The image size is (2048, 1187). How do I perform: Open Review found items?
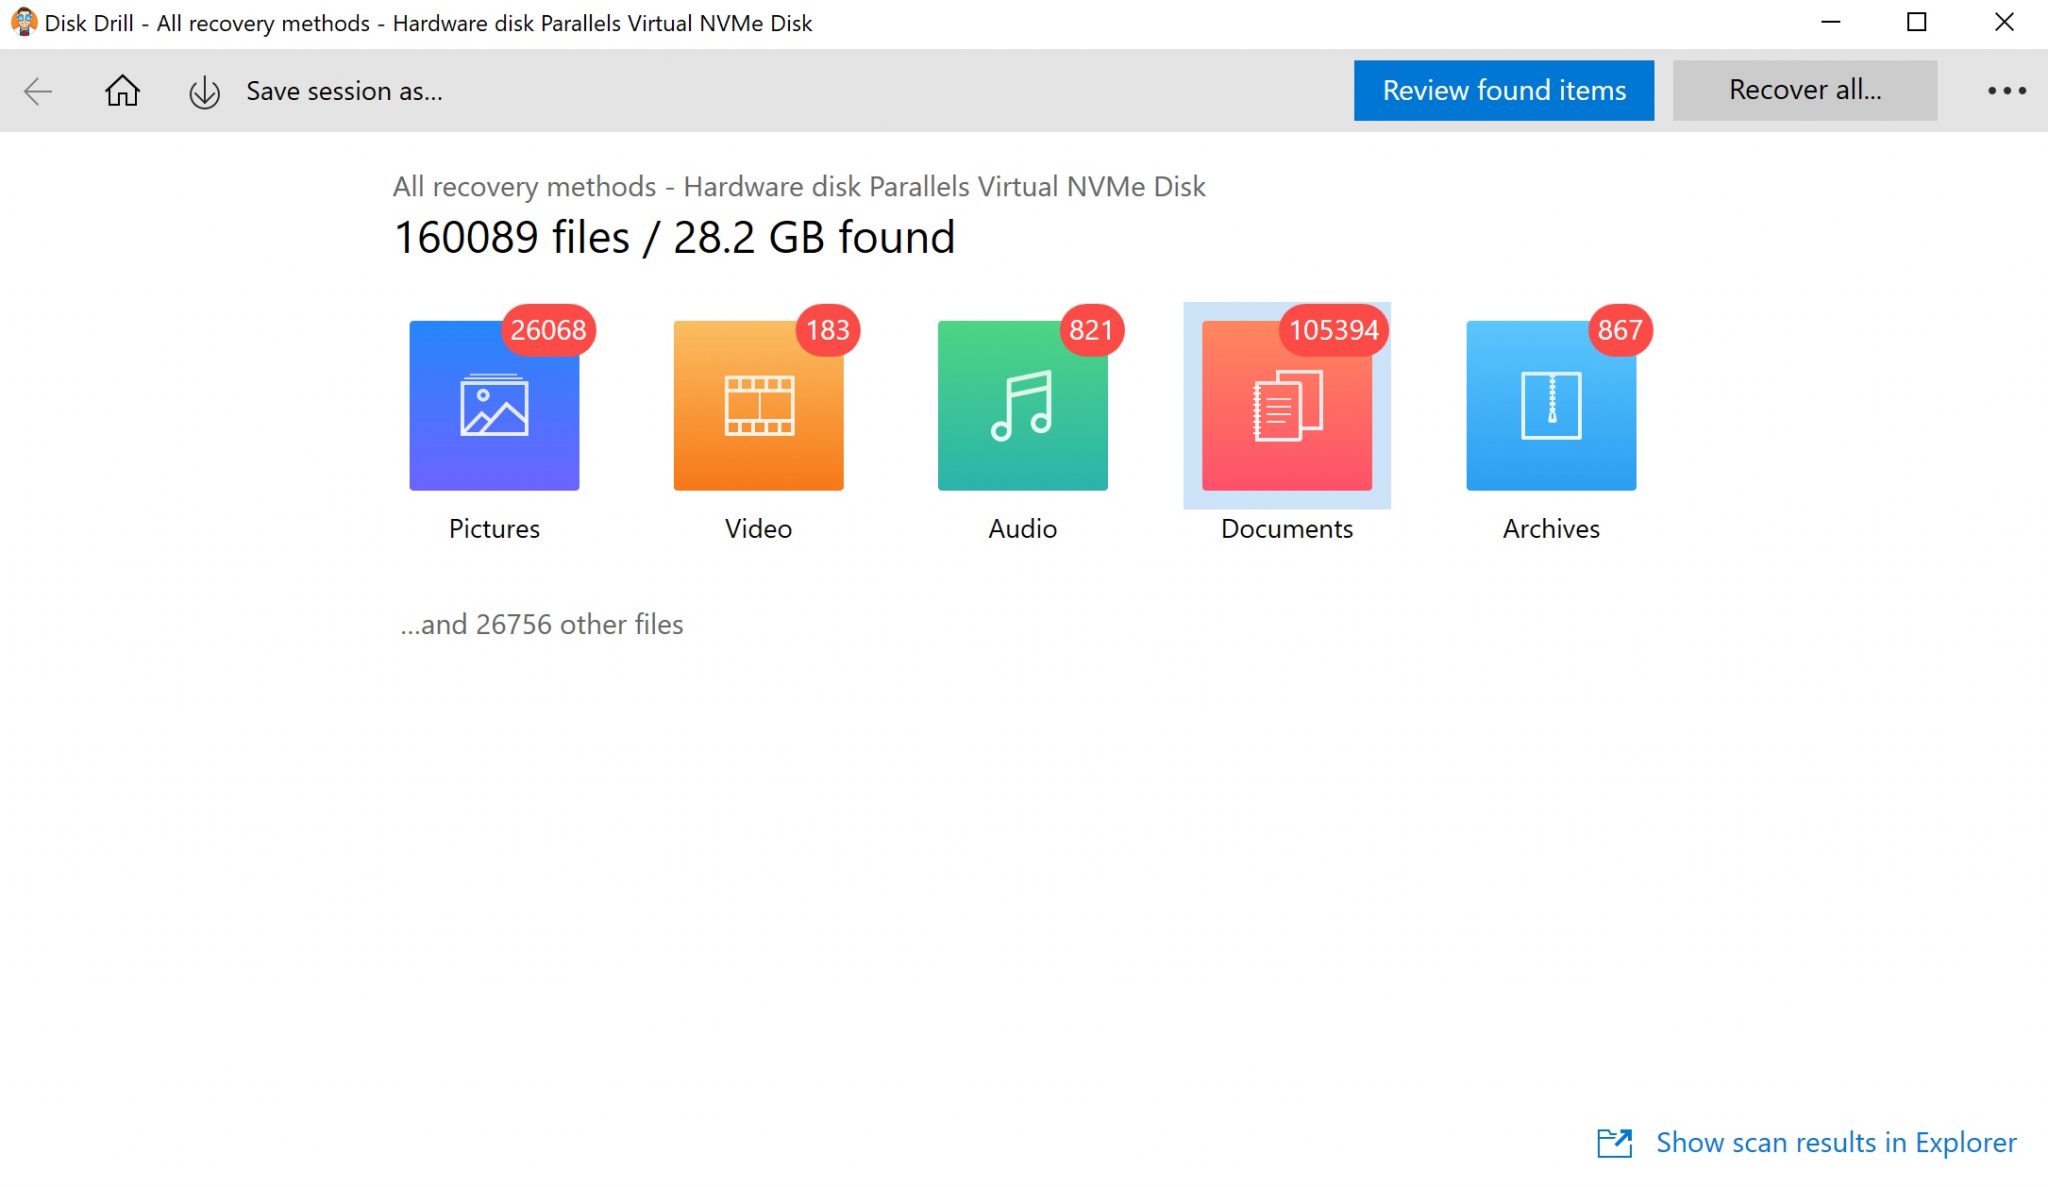click(x=1504, y=90)
